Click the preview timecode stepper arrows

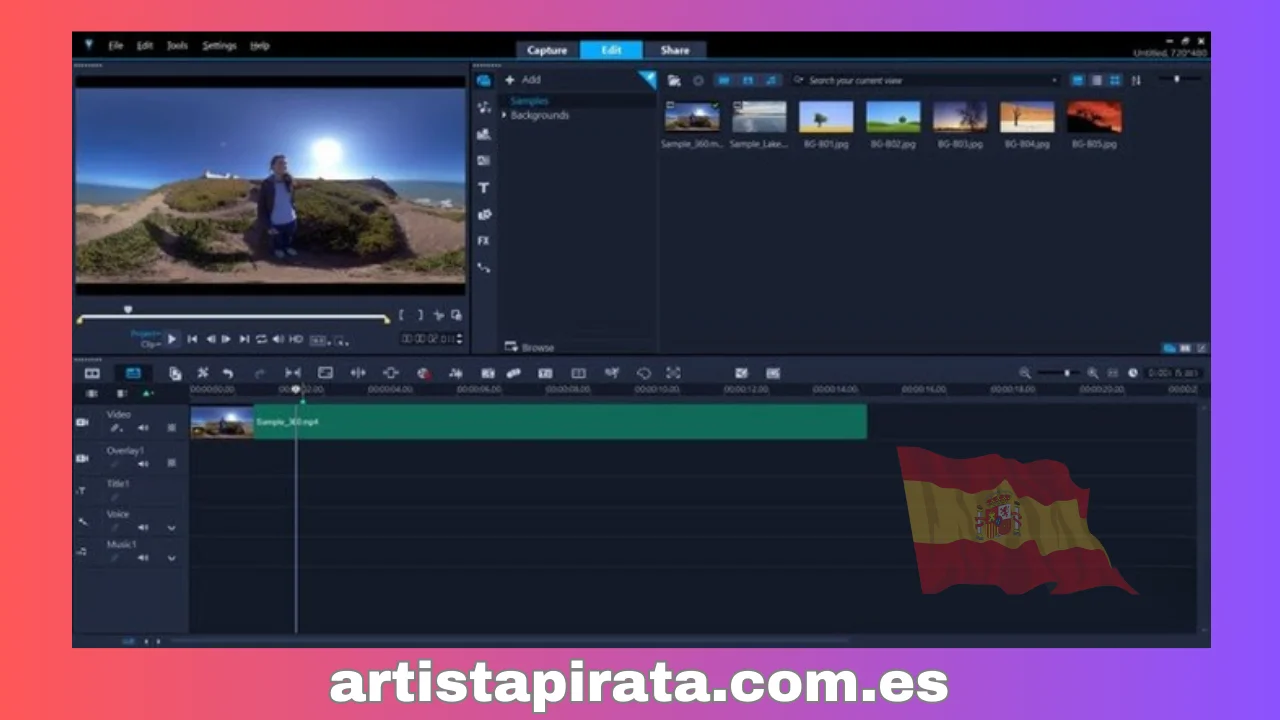click(x=459, y=339)
